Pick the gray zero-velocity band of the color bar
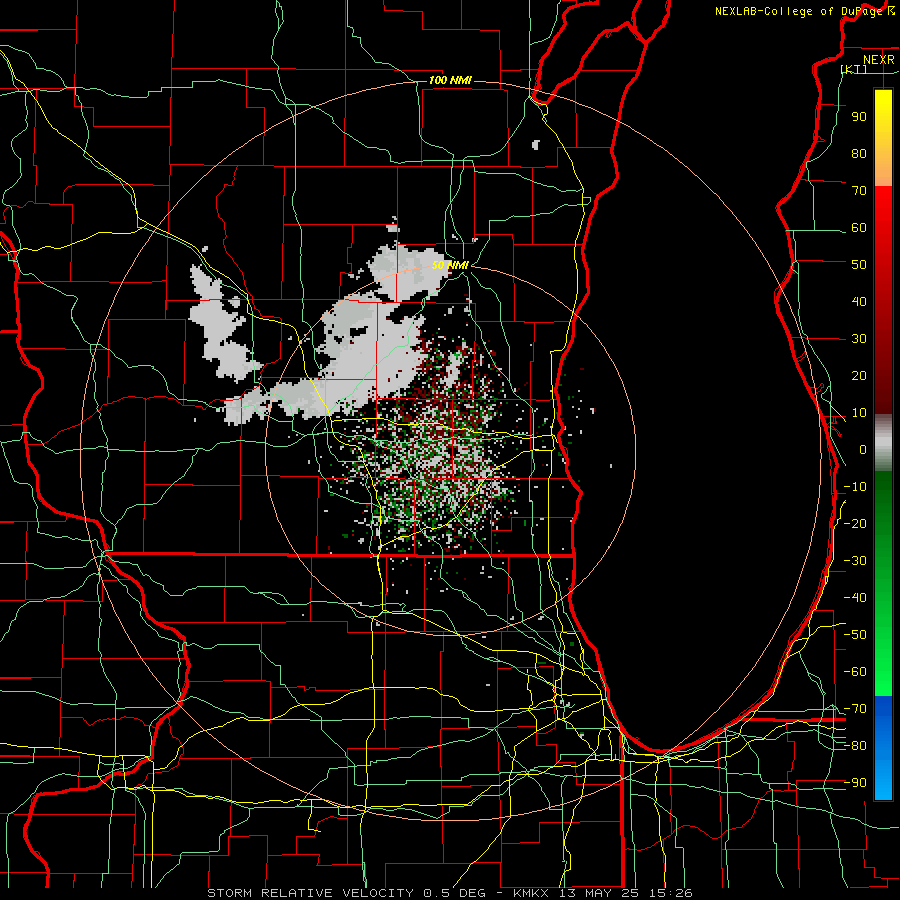This screenshot has width=900, height=900. point(883,443)
